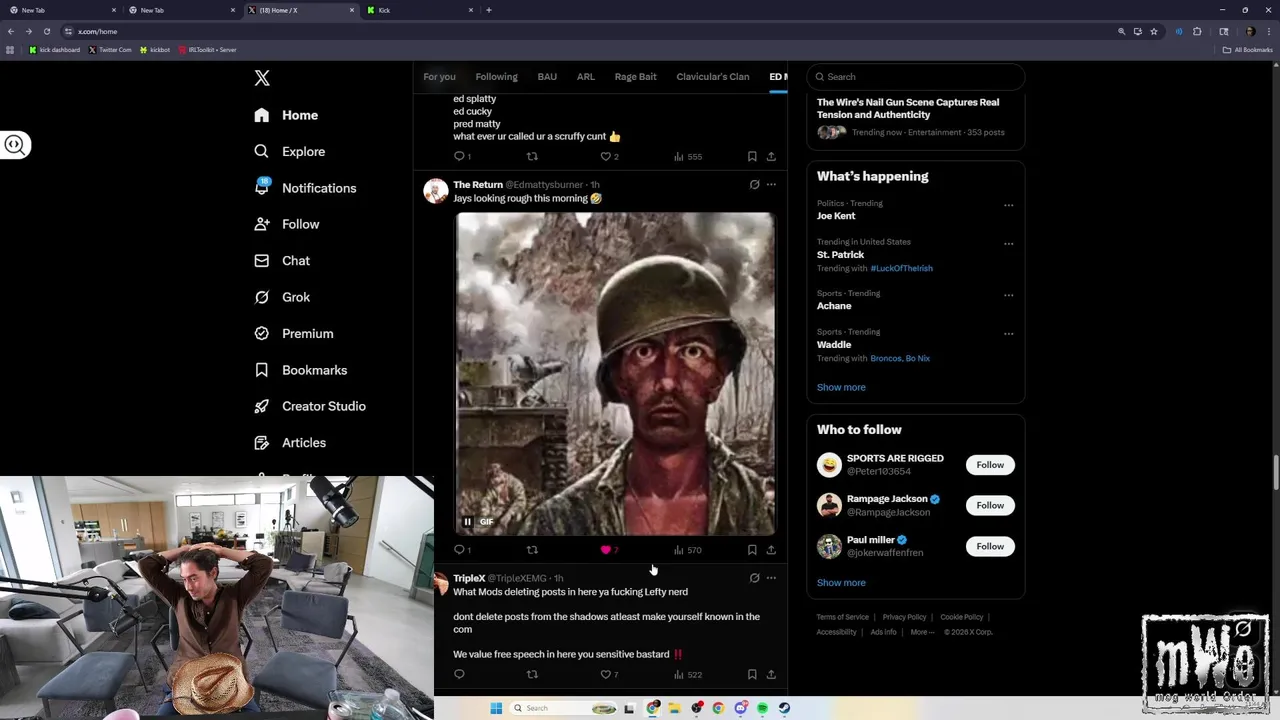Click the Creator Studio rocket icon
Screen dimensions: 1280x720
[262, 406]
